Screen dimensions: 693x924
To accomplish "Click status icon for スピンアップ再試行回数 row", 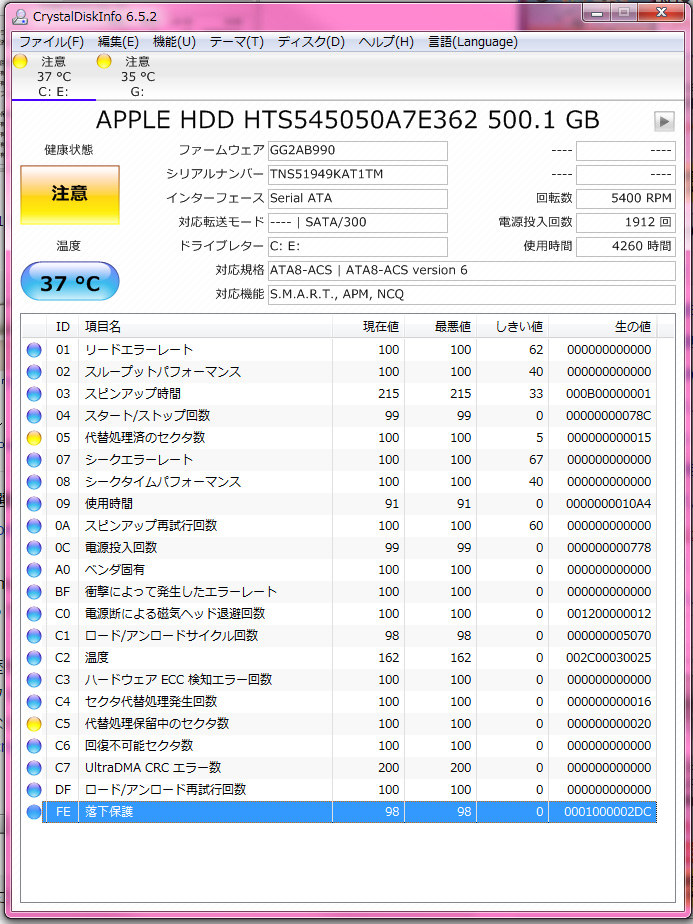I will [34, 526].
